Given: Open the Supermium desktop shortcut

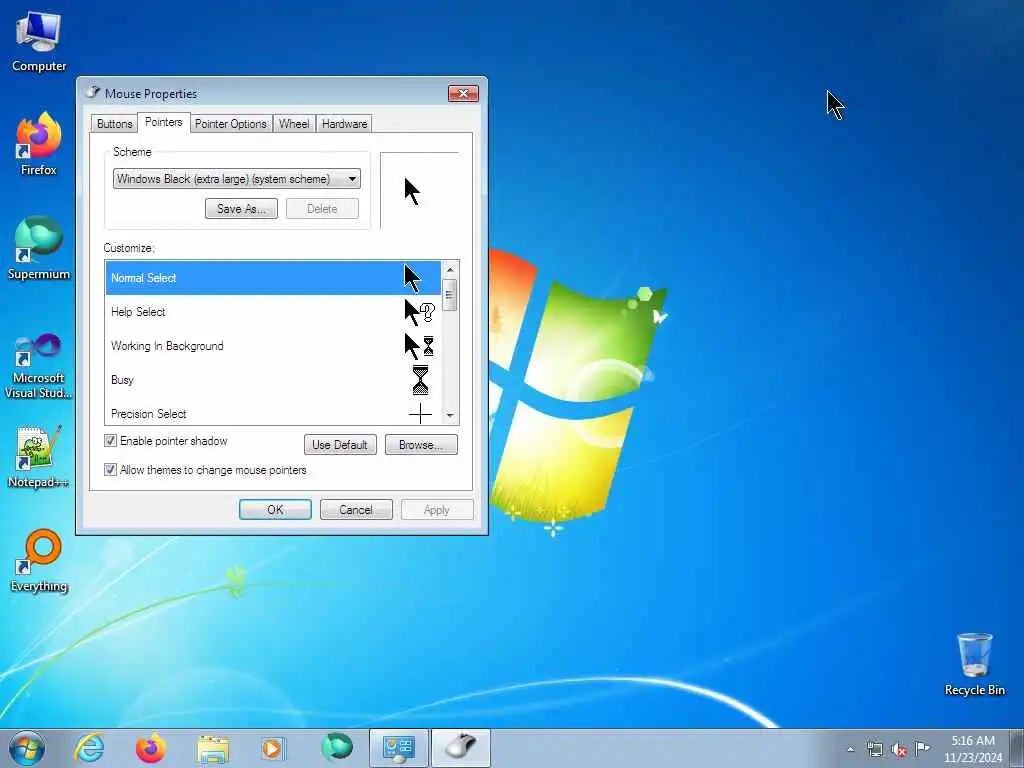Looking at the screenshot, I should (x=39, y=248).
